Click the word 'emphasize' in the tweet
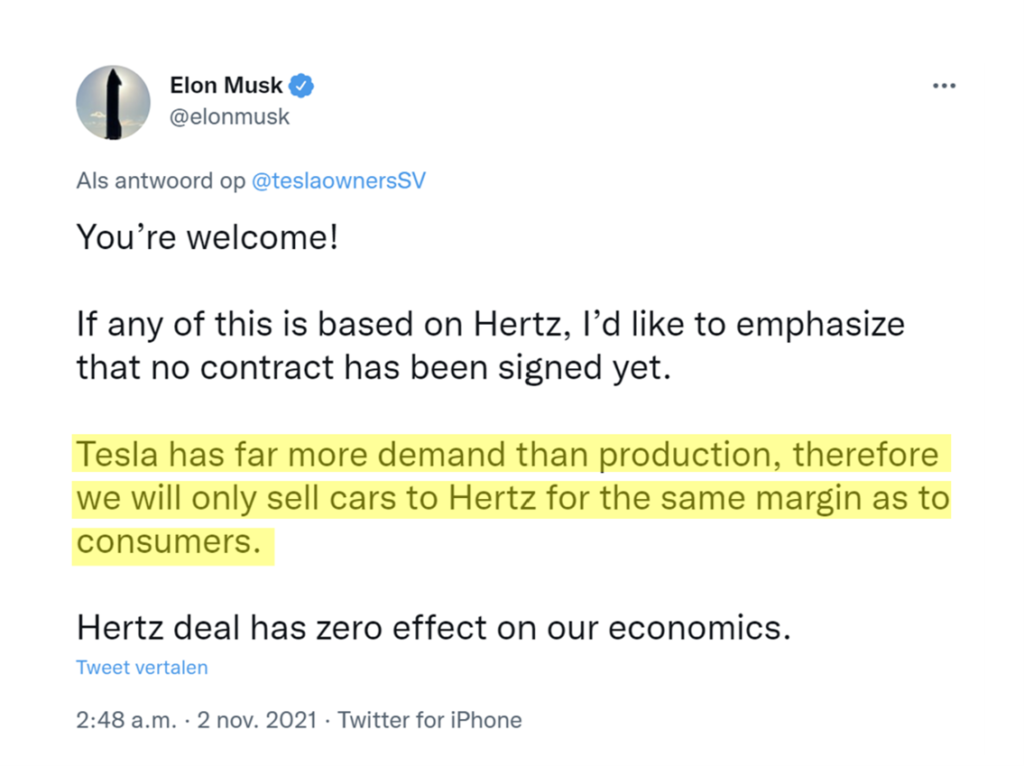This screenshot has height=766, width=1024. 820,325
